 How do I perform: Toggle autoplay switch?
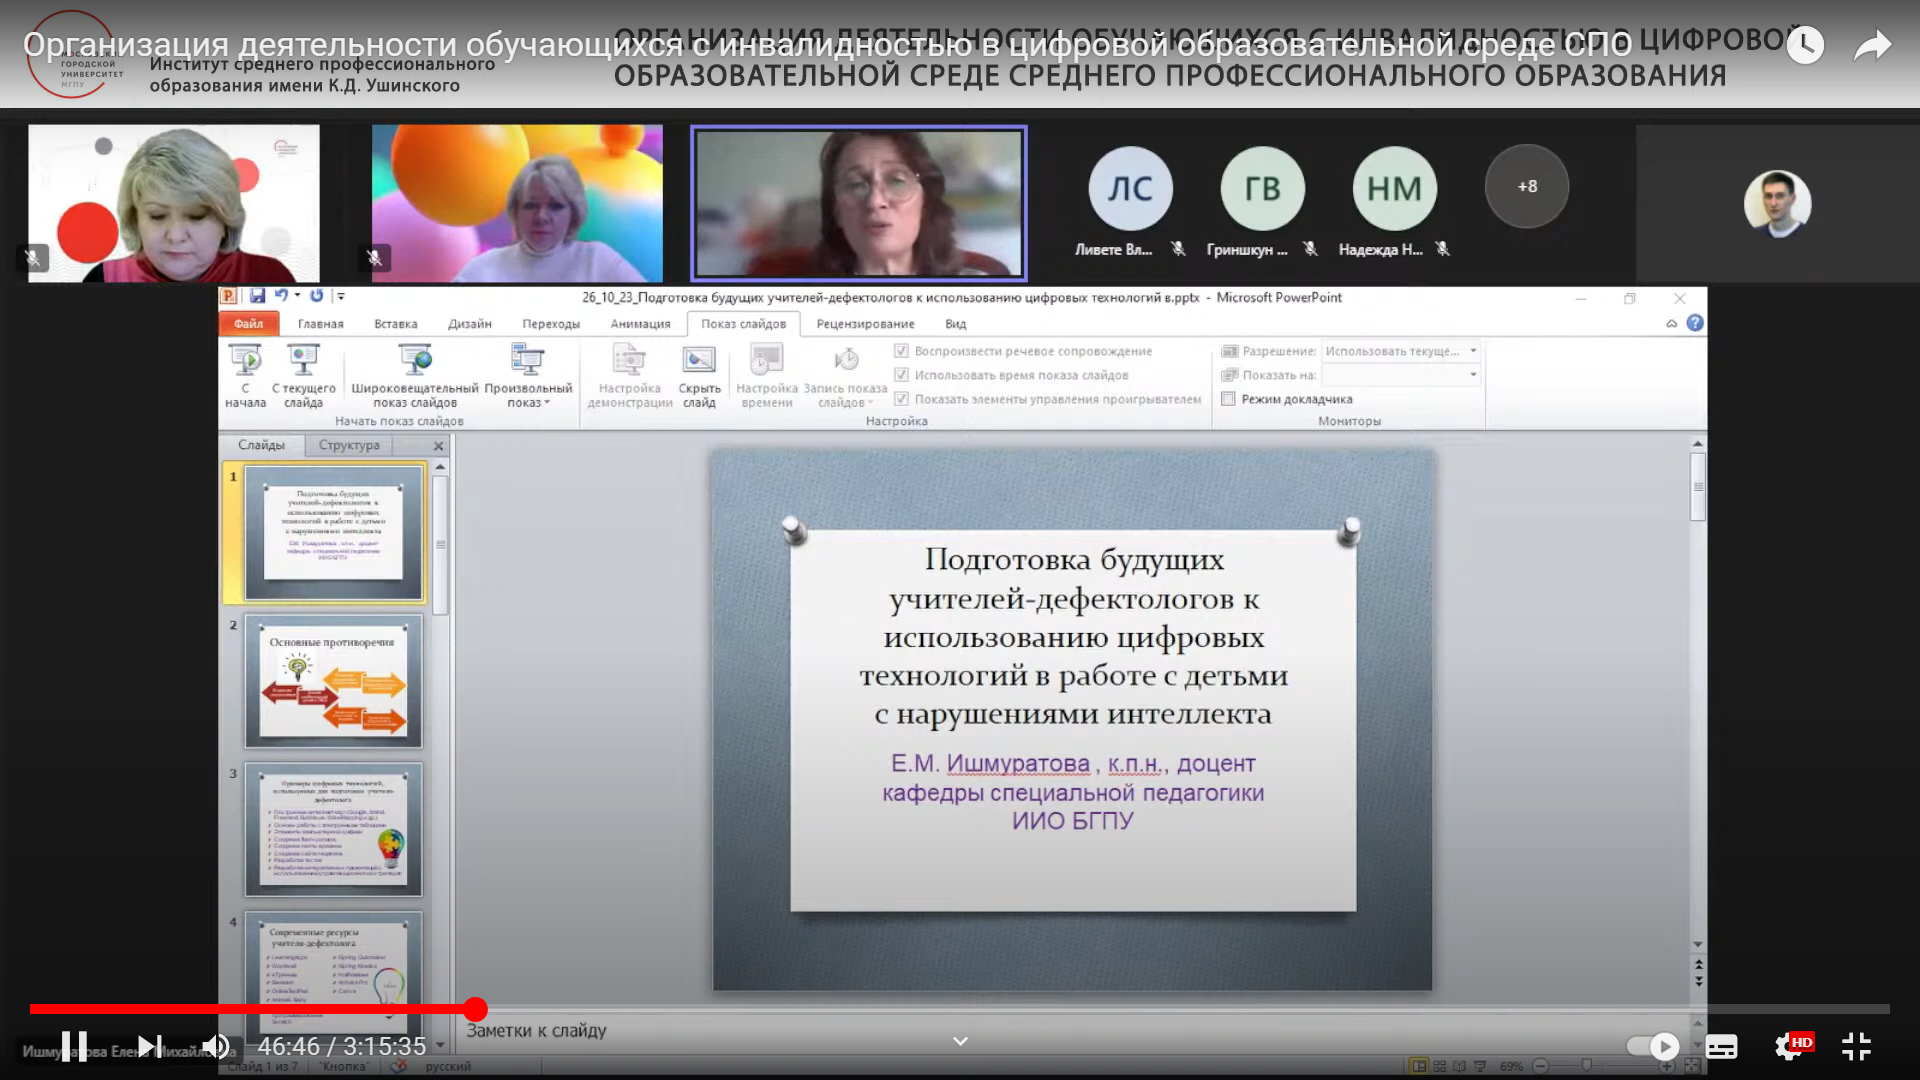point(1653,1046)
